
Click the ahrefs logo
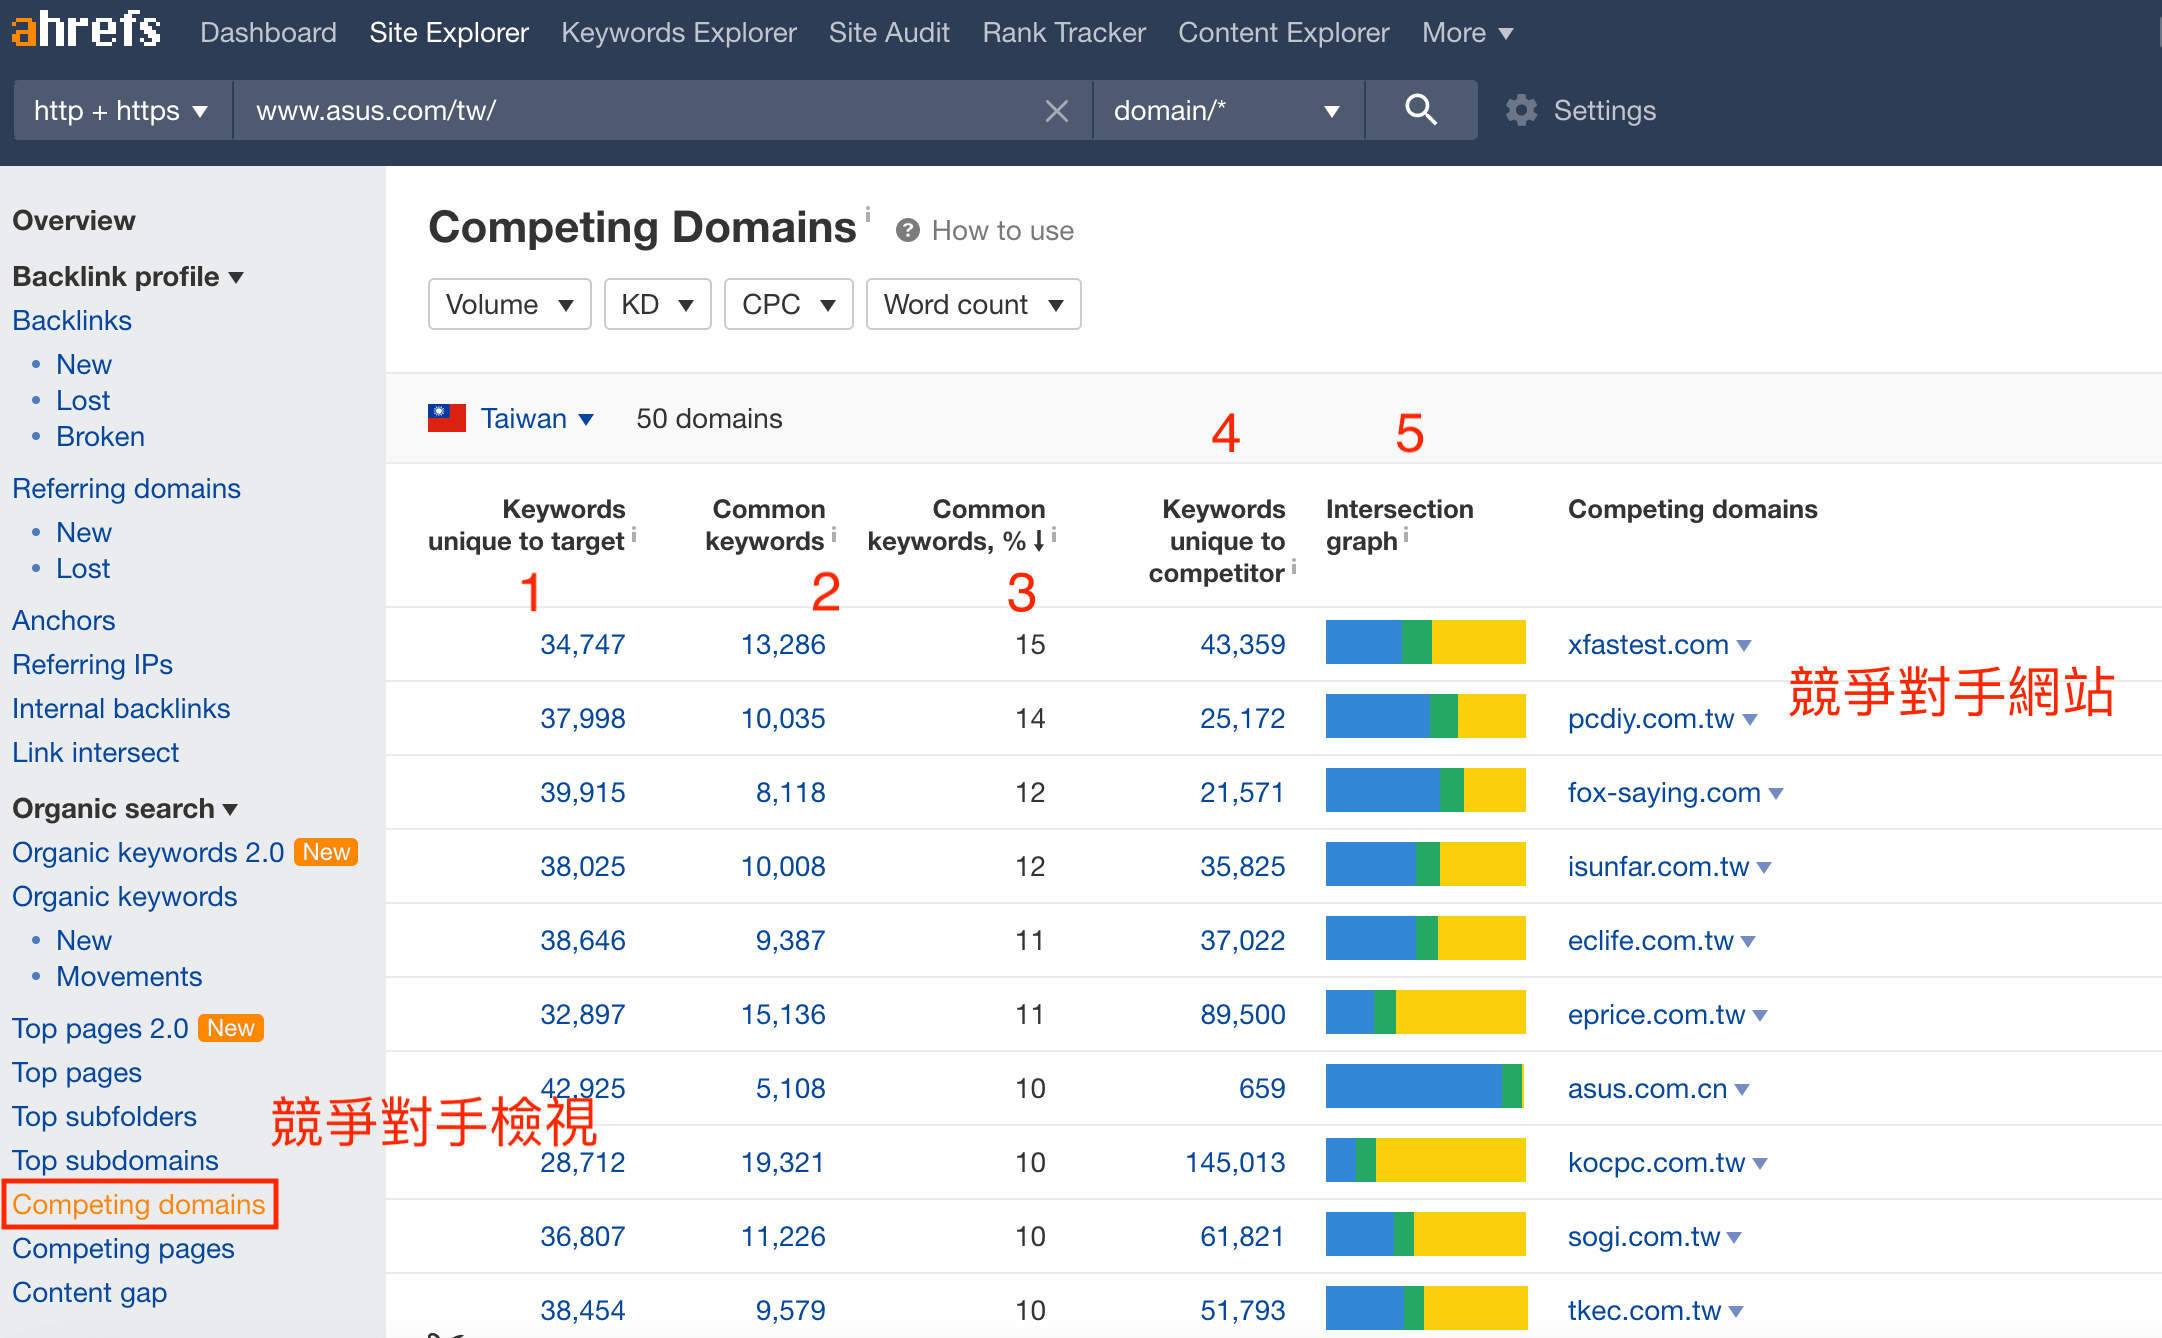click(x=86, y=30)
